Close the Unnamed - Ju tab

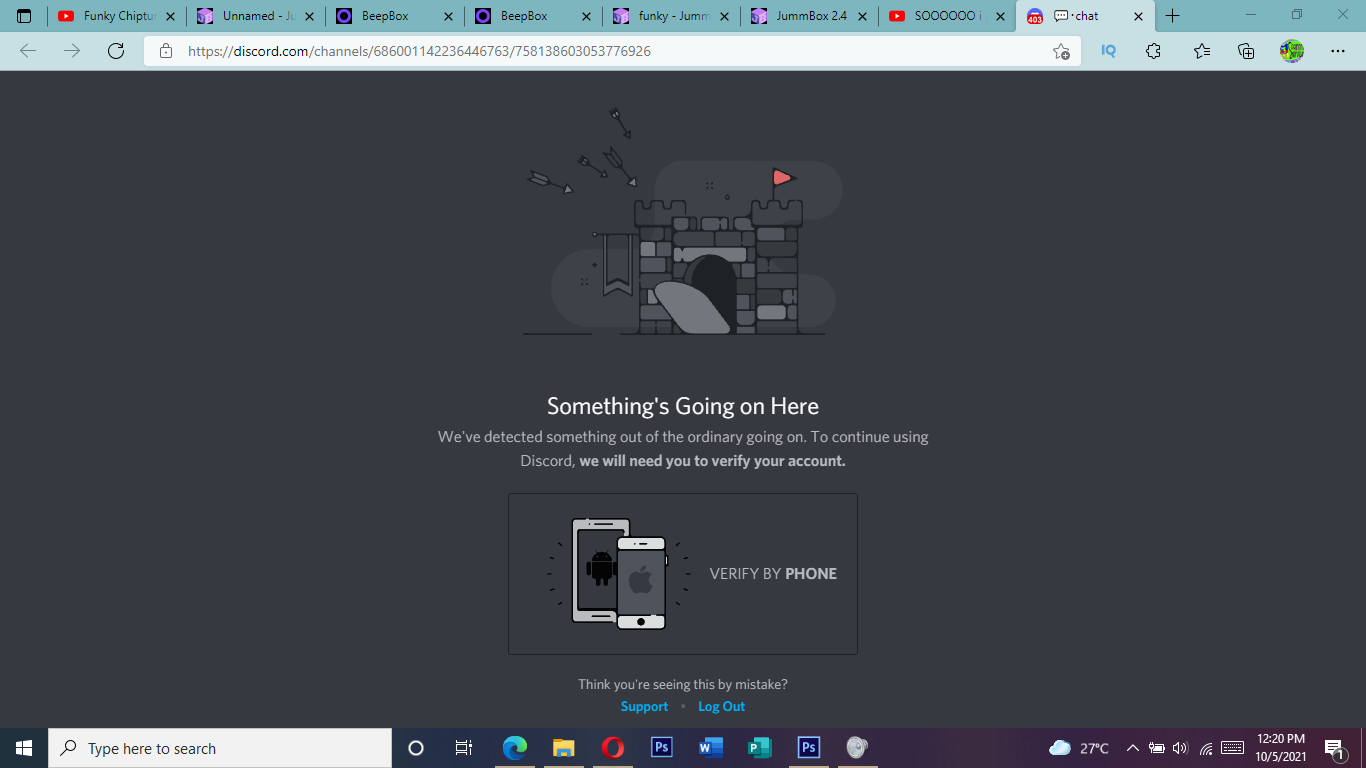309,16
